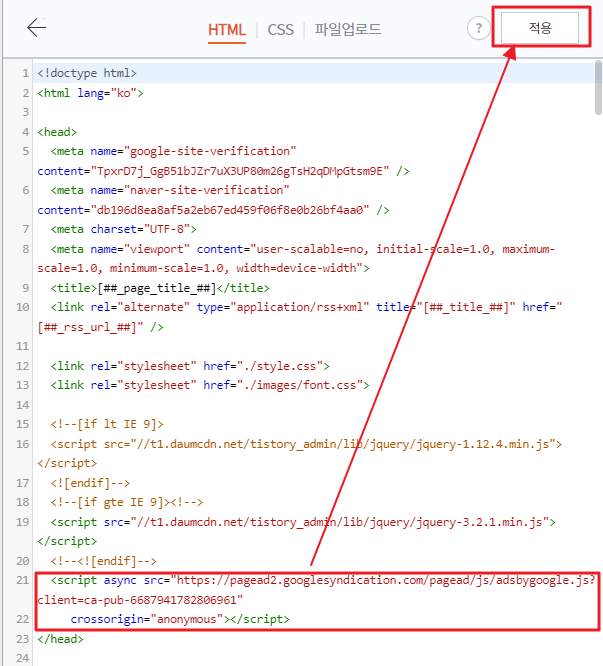Click the <!--[if lt IE 9]> comment
The image size is (603, 666).
[107, 424]
